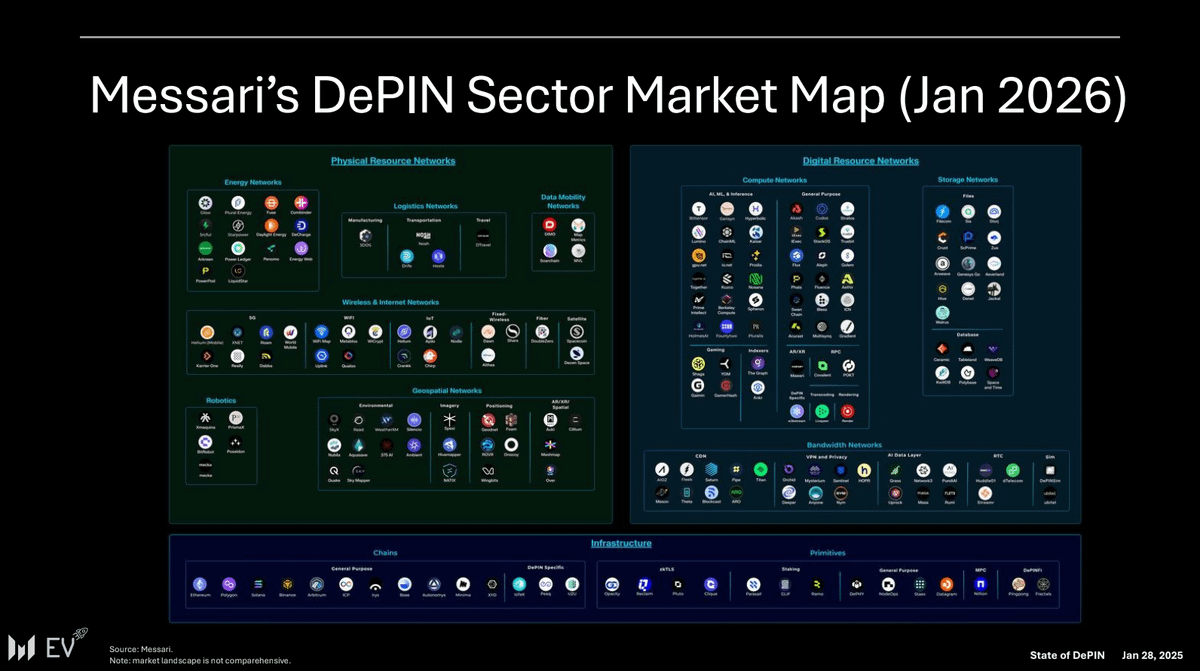The image size is (1200, 671).
Task: Click The Graph indexer logo
Action: (758, 363)
